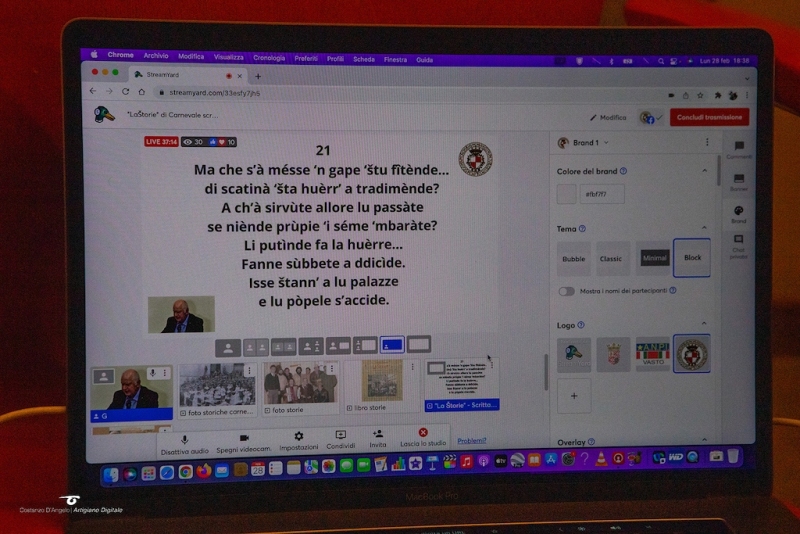Click the Spegni videocam camera icon

tap(244, 438)
